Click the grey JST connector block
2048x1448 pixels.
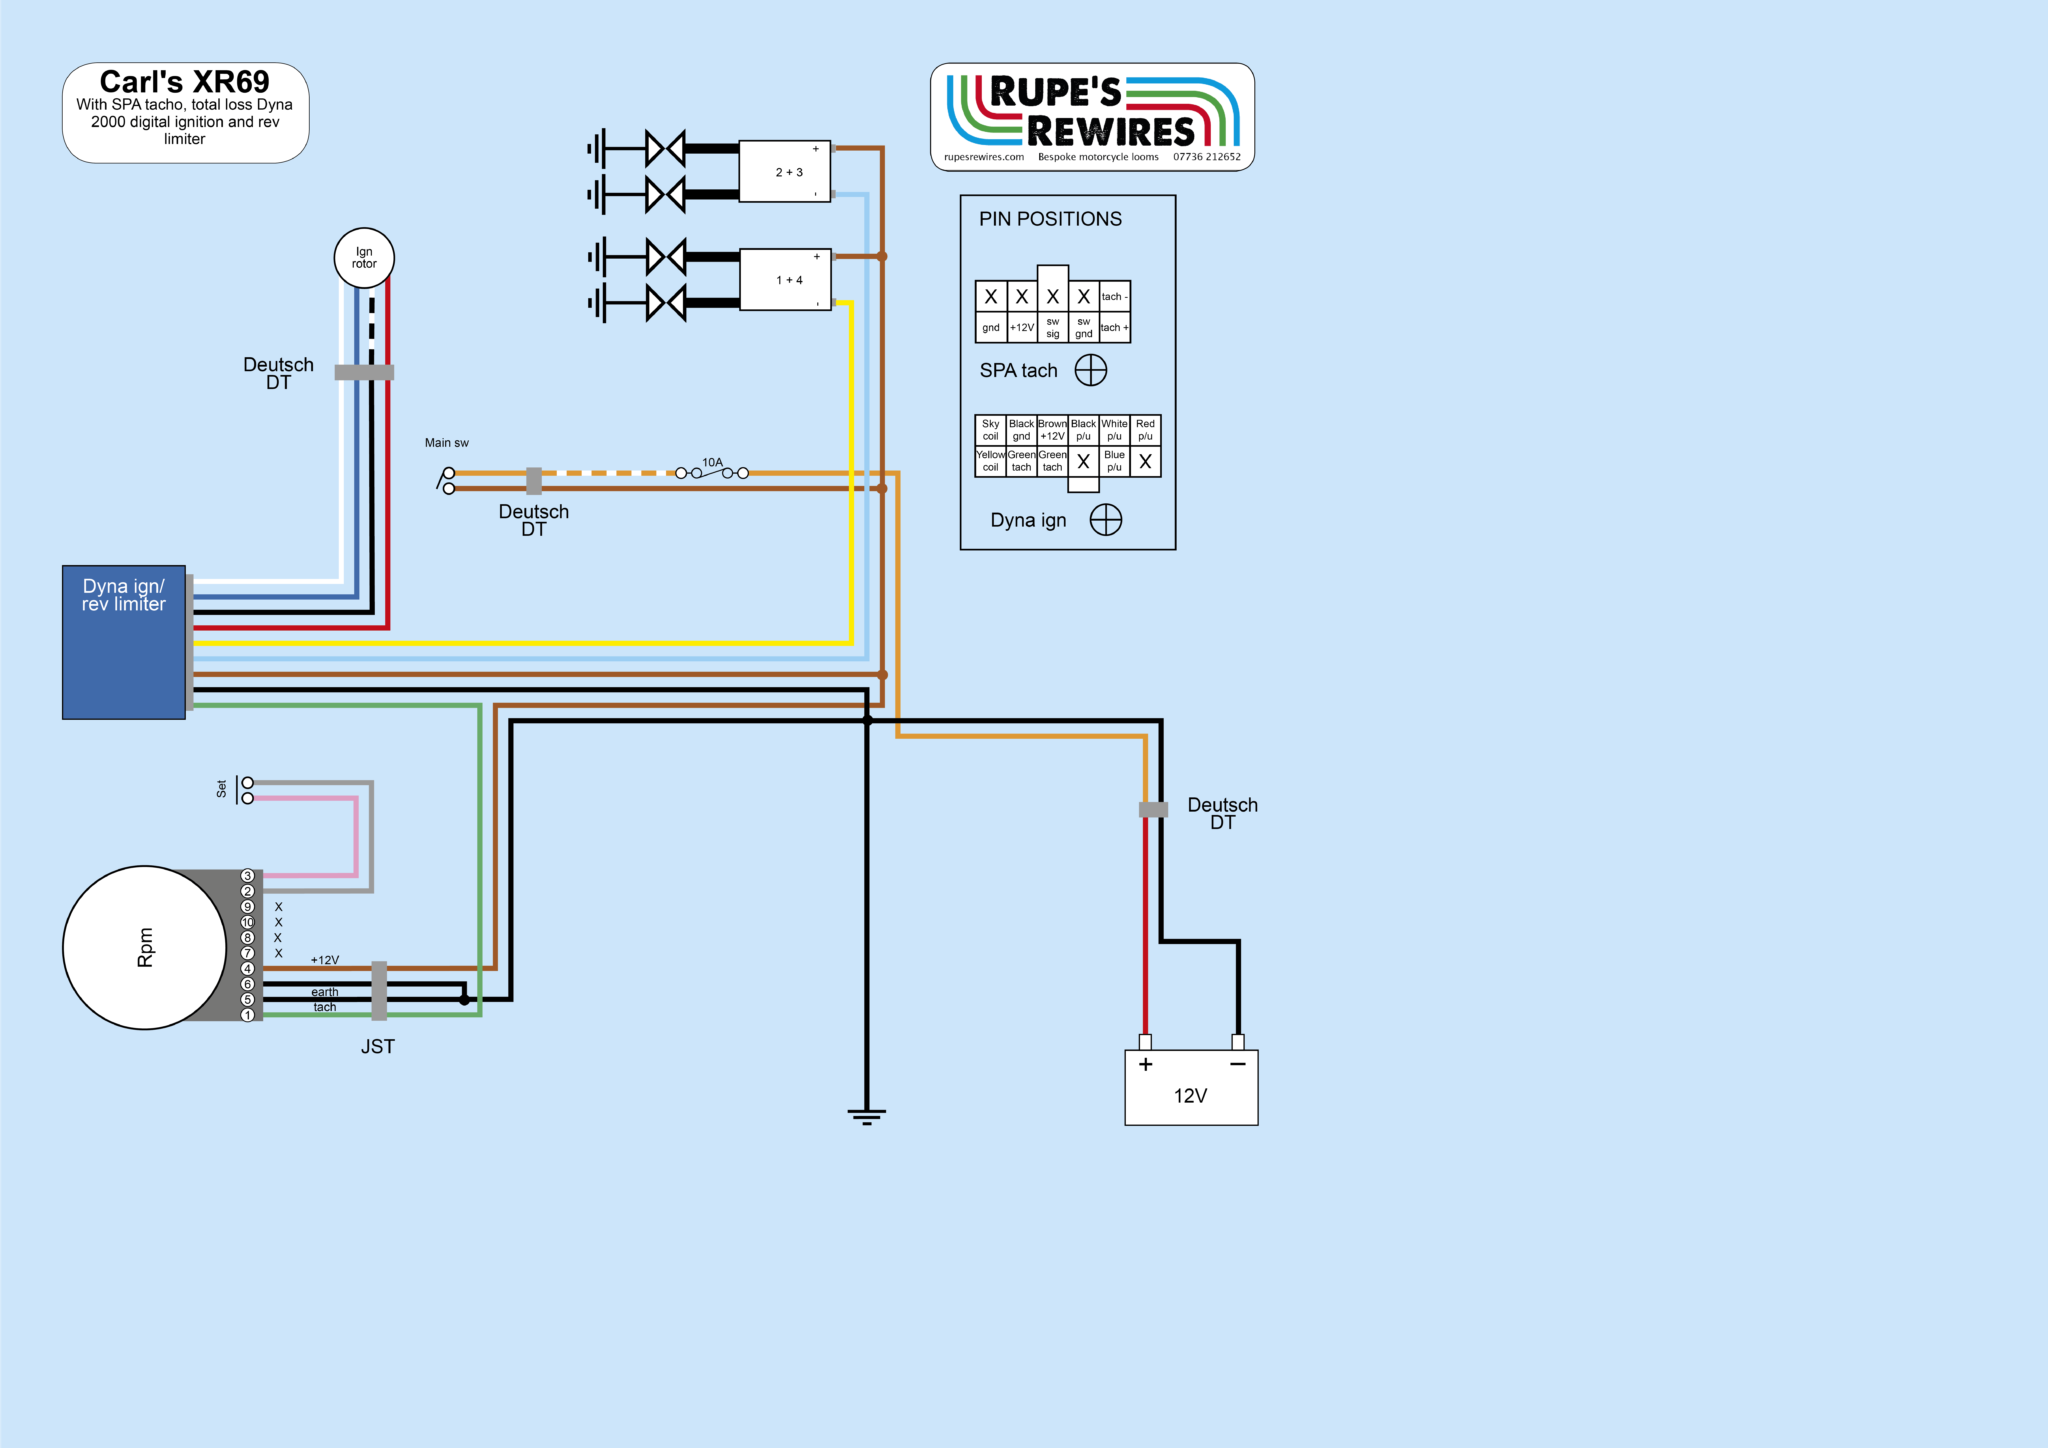click(x=379, y=990)
